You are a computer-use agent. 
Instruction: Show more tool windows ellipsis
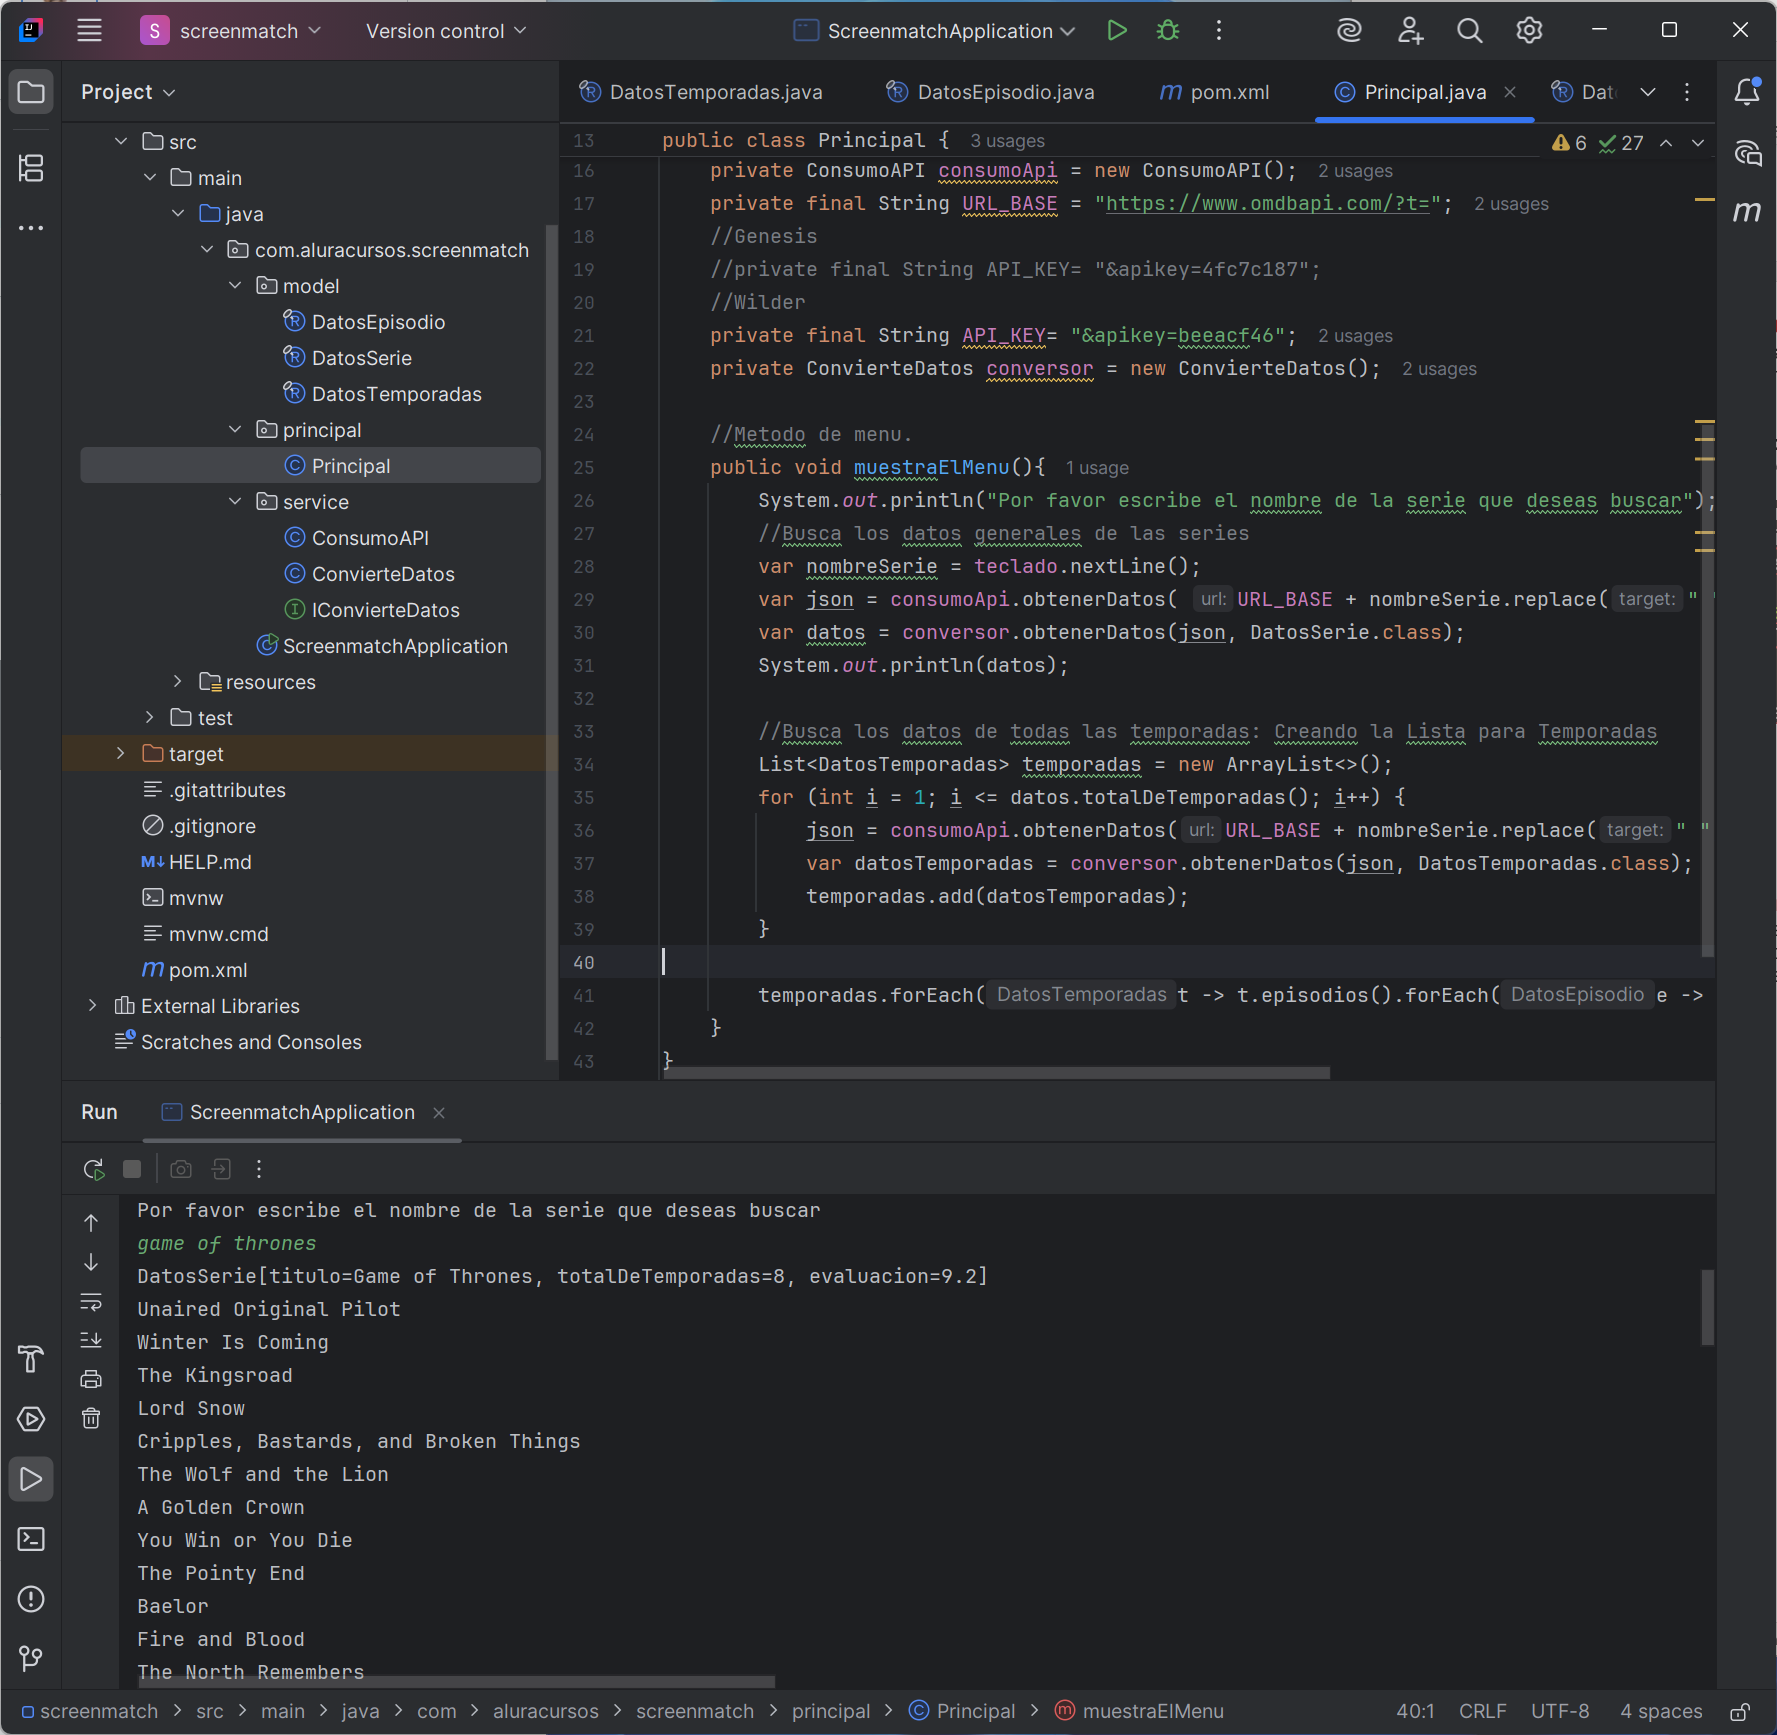[x=31, y=228]
